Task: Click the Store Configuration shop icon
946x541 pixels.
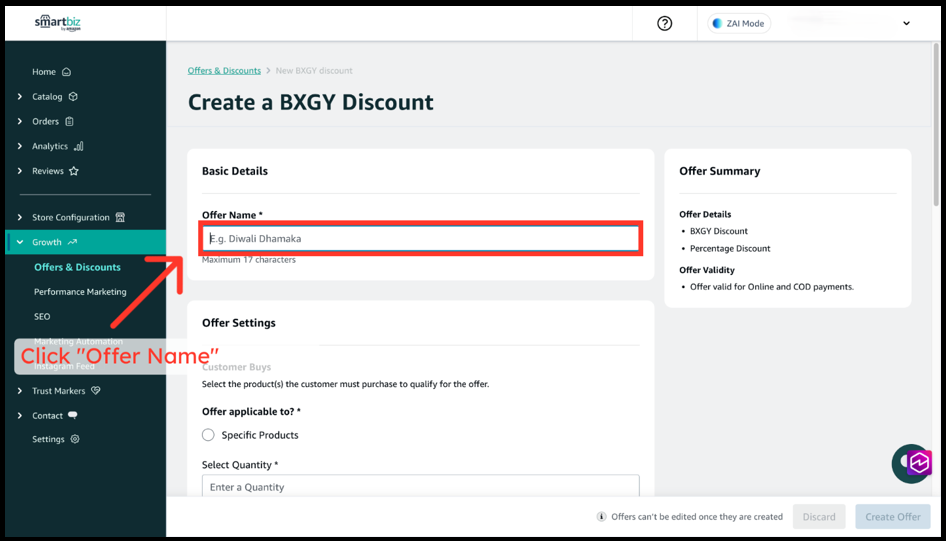Action: tap(120, 217)
